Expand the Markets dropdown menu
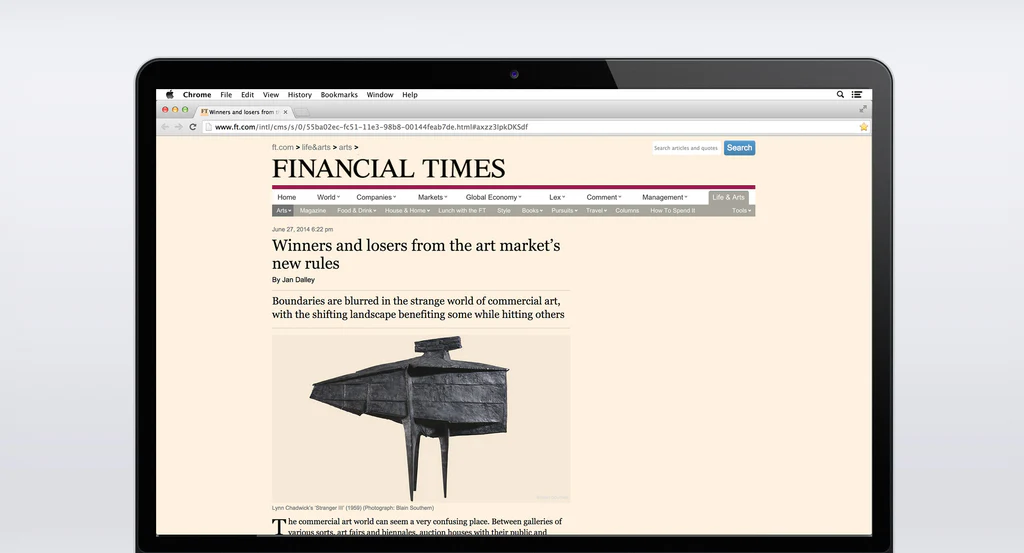This screenshot has width=1024, height=553. point(432,197)
